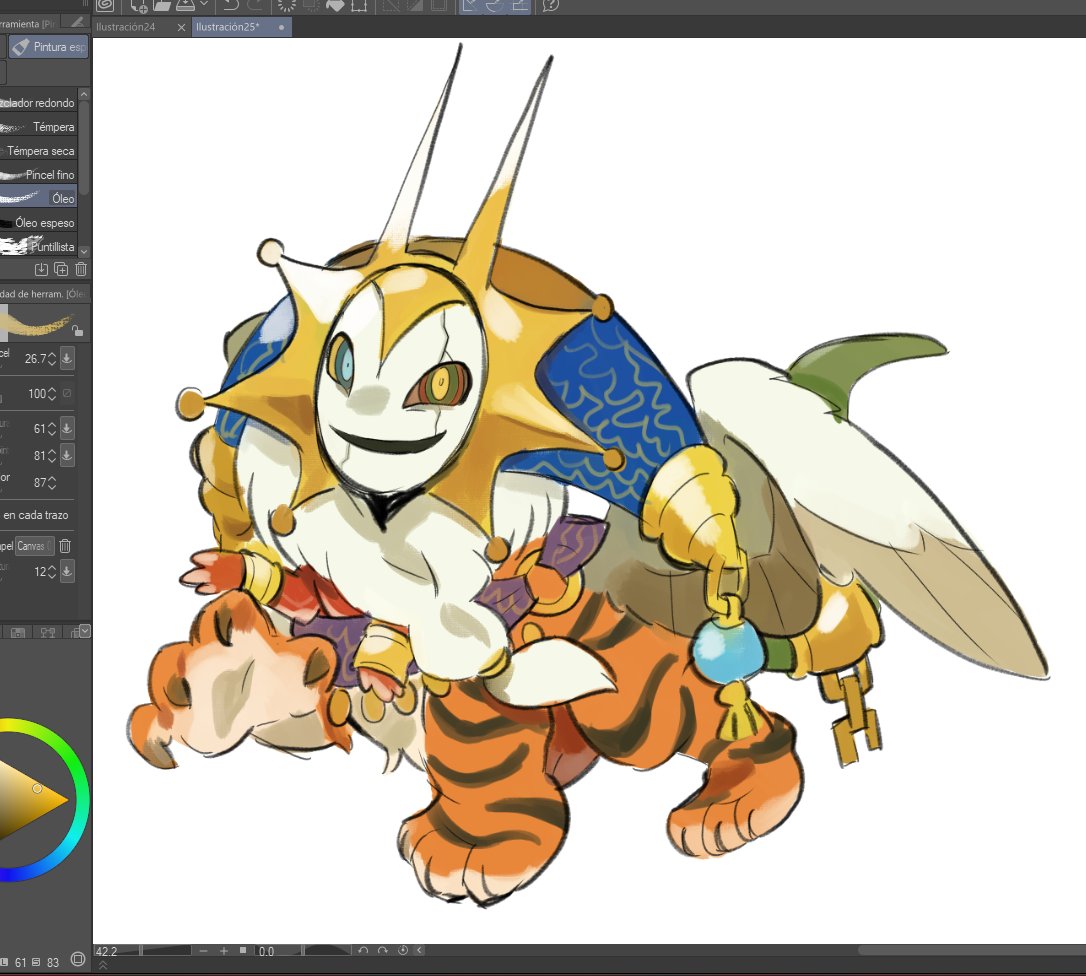Click the save file icon
The width and height of the screenshot is (1086, 976).
186,6
